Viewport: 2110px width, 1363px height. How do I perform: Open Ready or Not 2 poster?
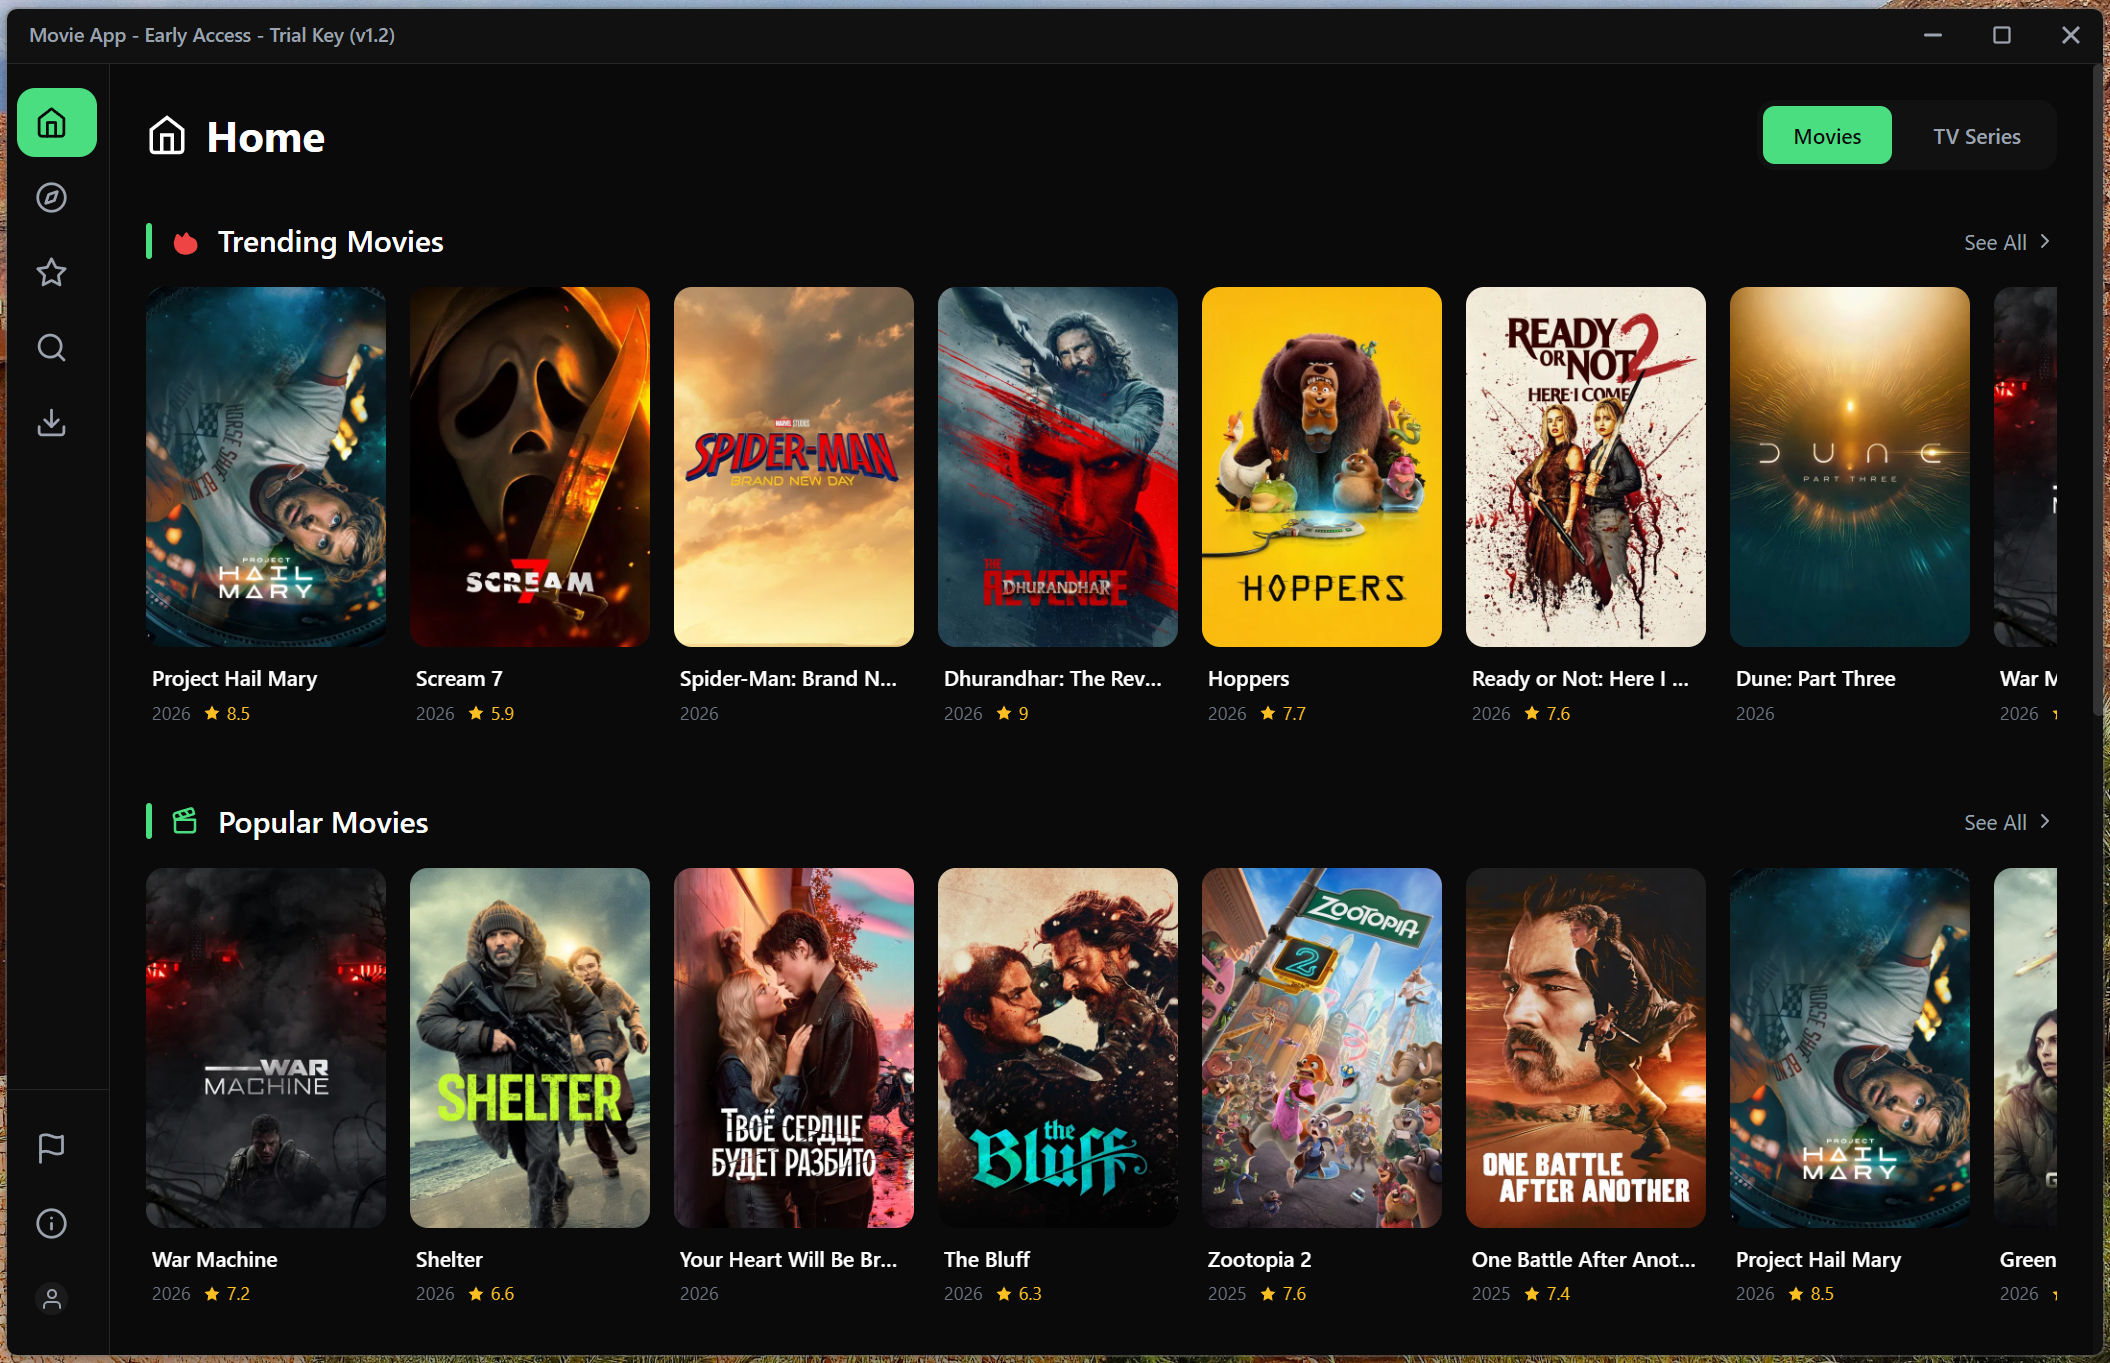(x=1586, y=467)
